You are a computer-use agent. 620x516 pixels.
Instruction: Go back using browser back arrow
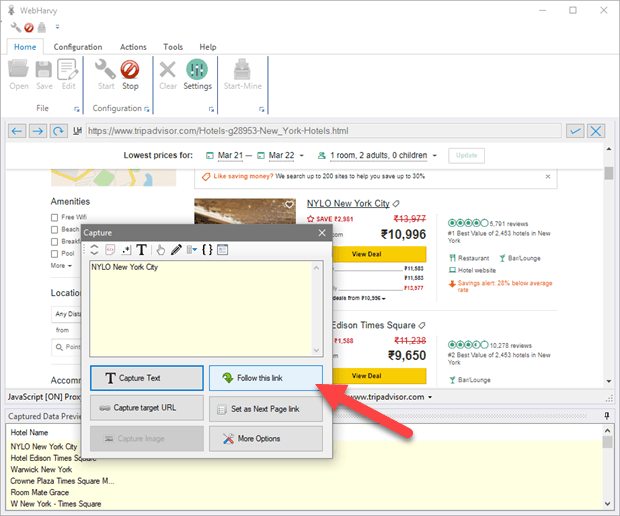click(x=17, y=131)
